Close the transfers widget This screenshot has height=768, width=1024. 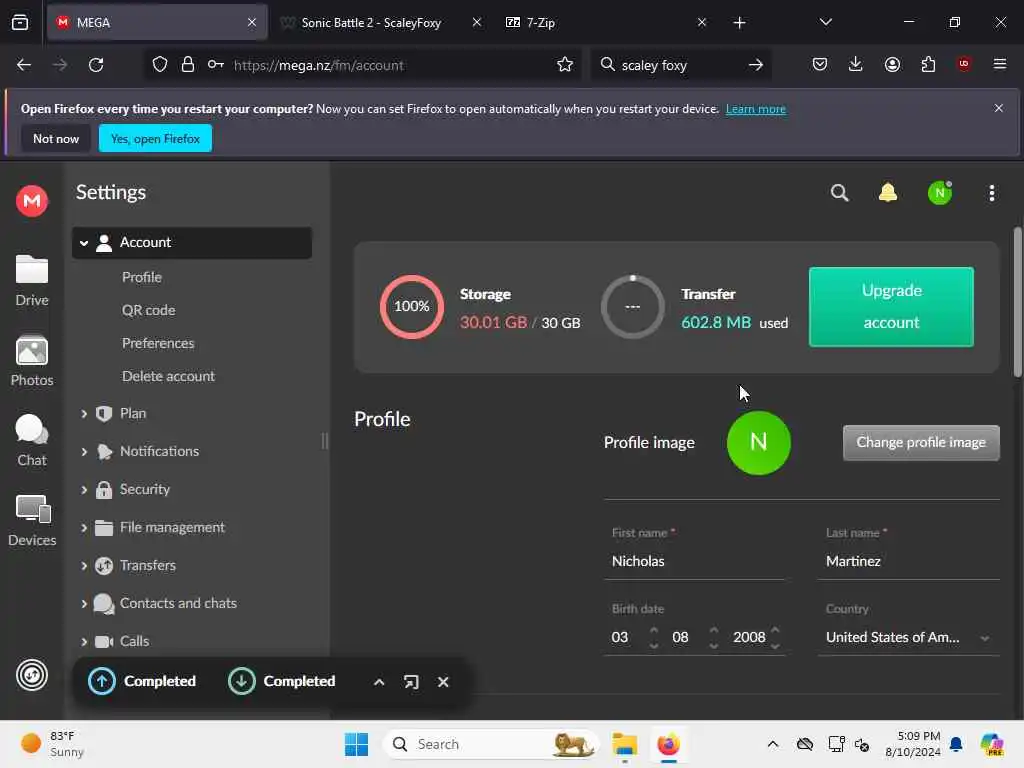click(443, 682)
